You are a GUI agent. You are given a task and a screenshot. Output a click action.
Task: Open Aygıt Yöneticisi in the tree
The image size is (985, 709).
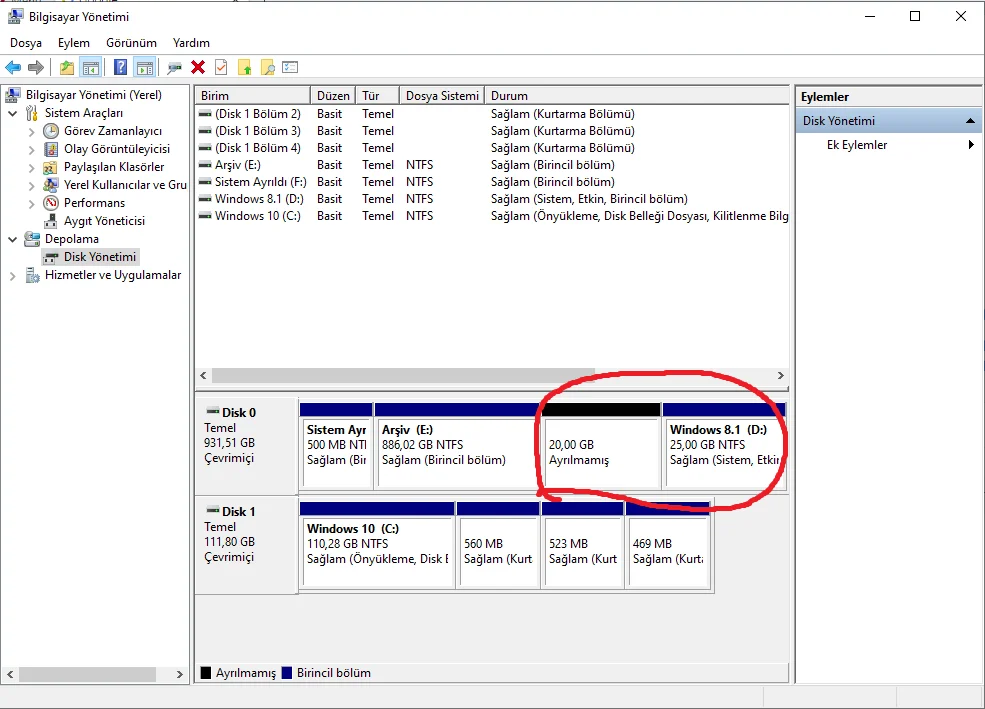[104, 221]
